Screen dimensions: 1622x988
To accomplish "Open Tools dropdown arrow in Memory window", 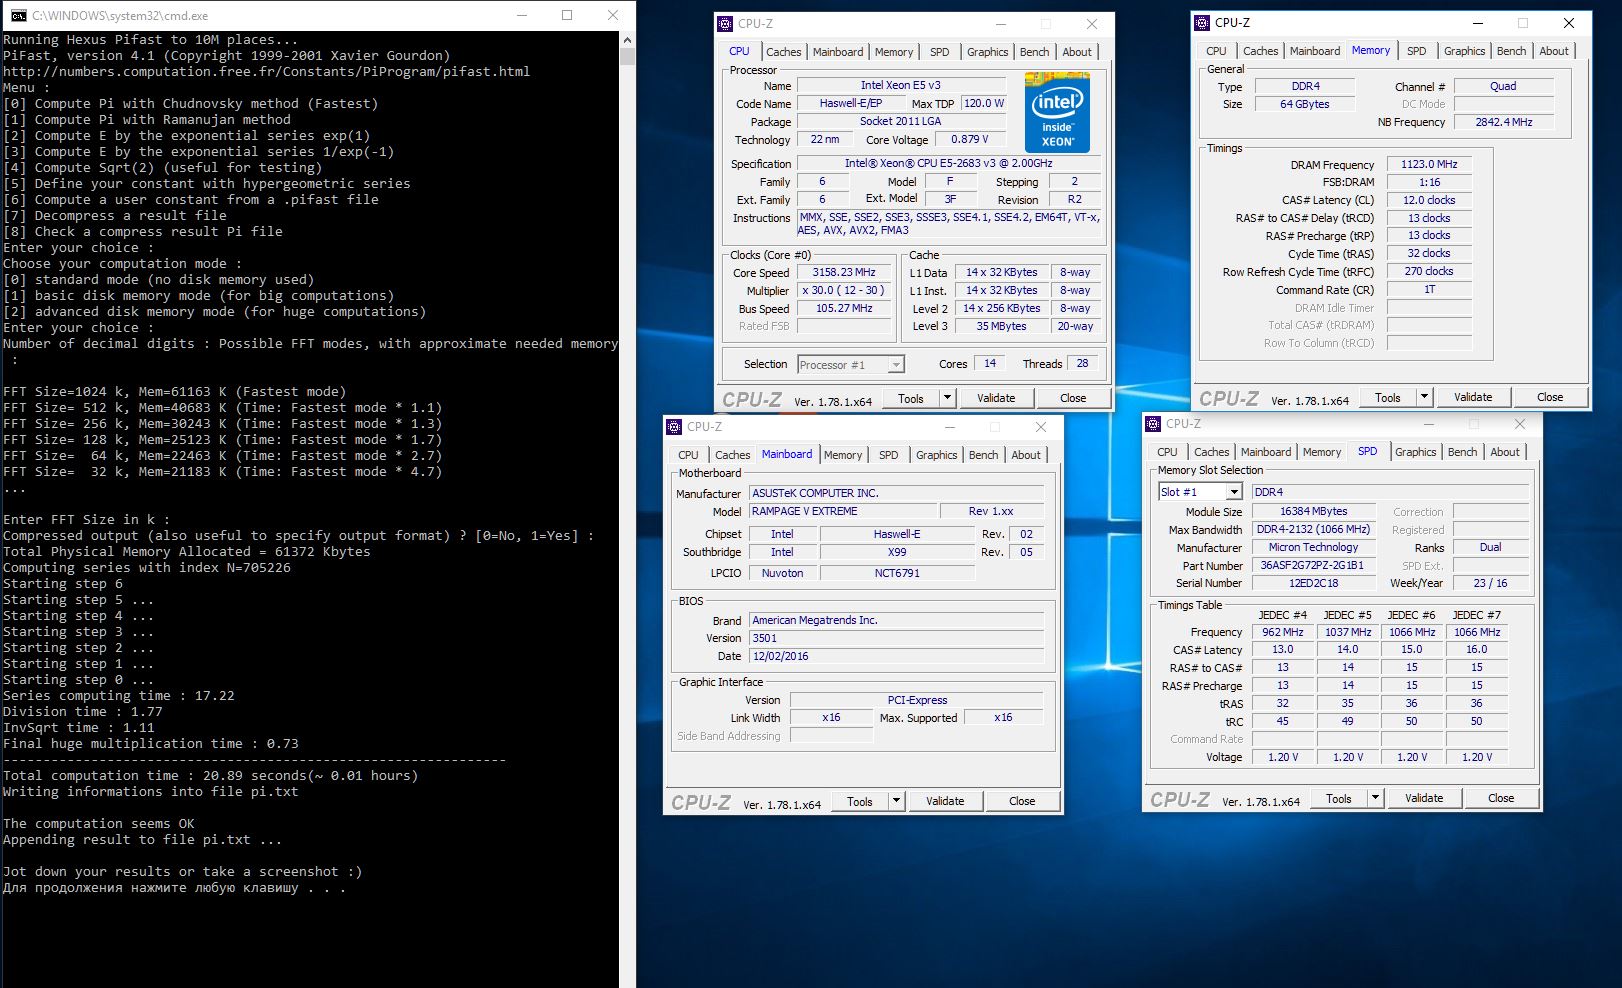I will click(1424, 397).
